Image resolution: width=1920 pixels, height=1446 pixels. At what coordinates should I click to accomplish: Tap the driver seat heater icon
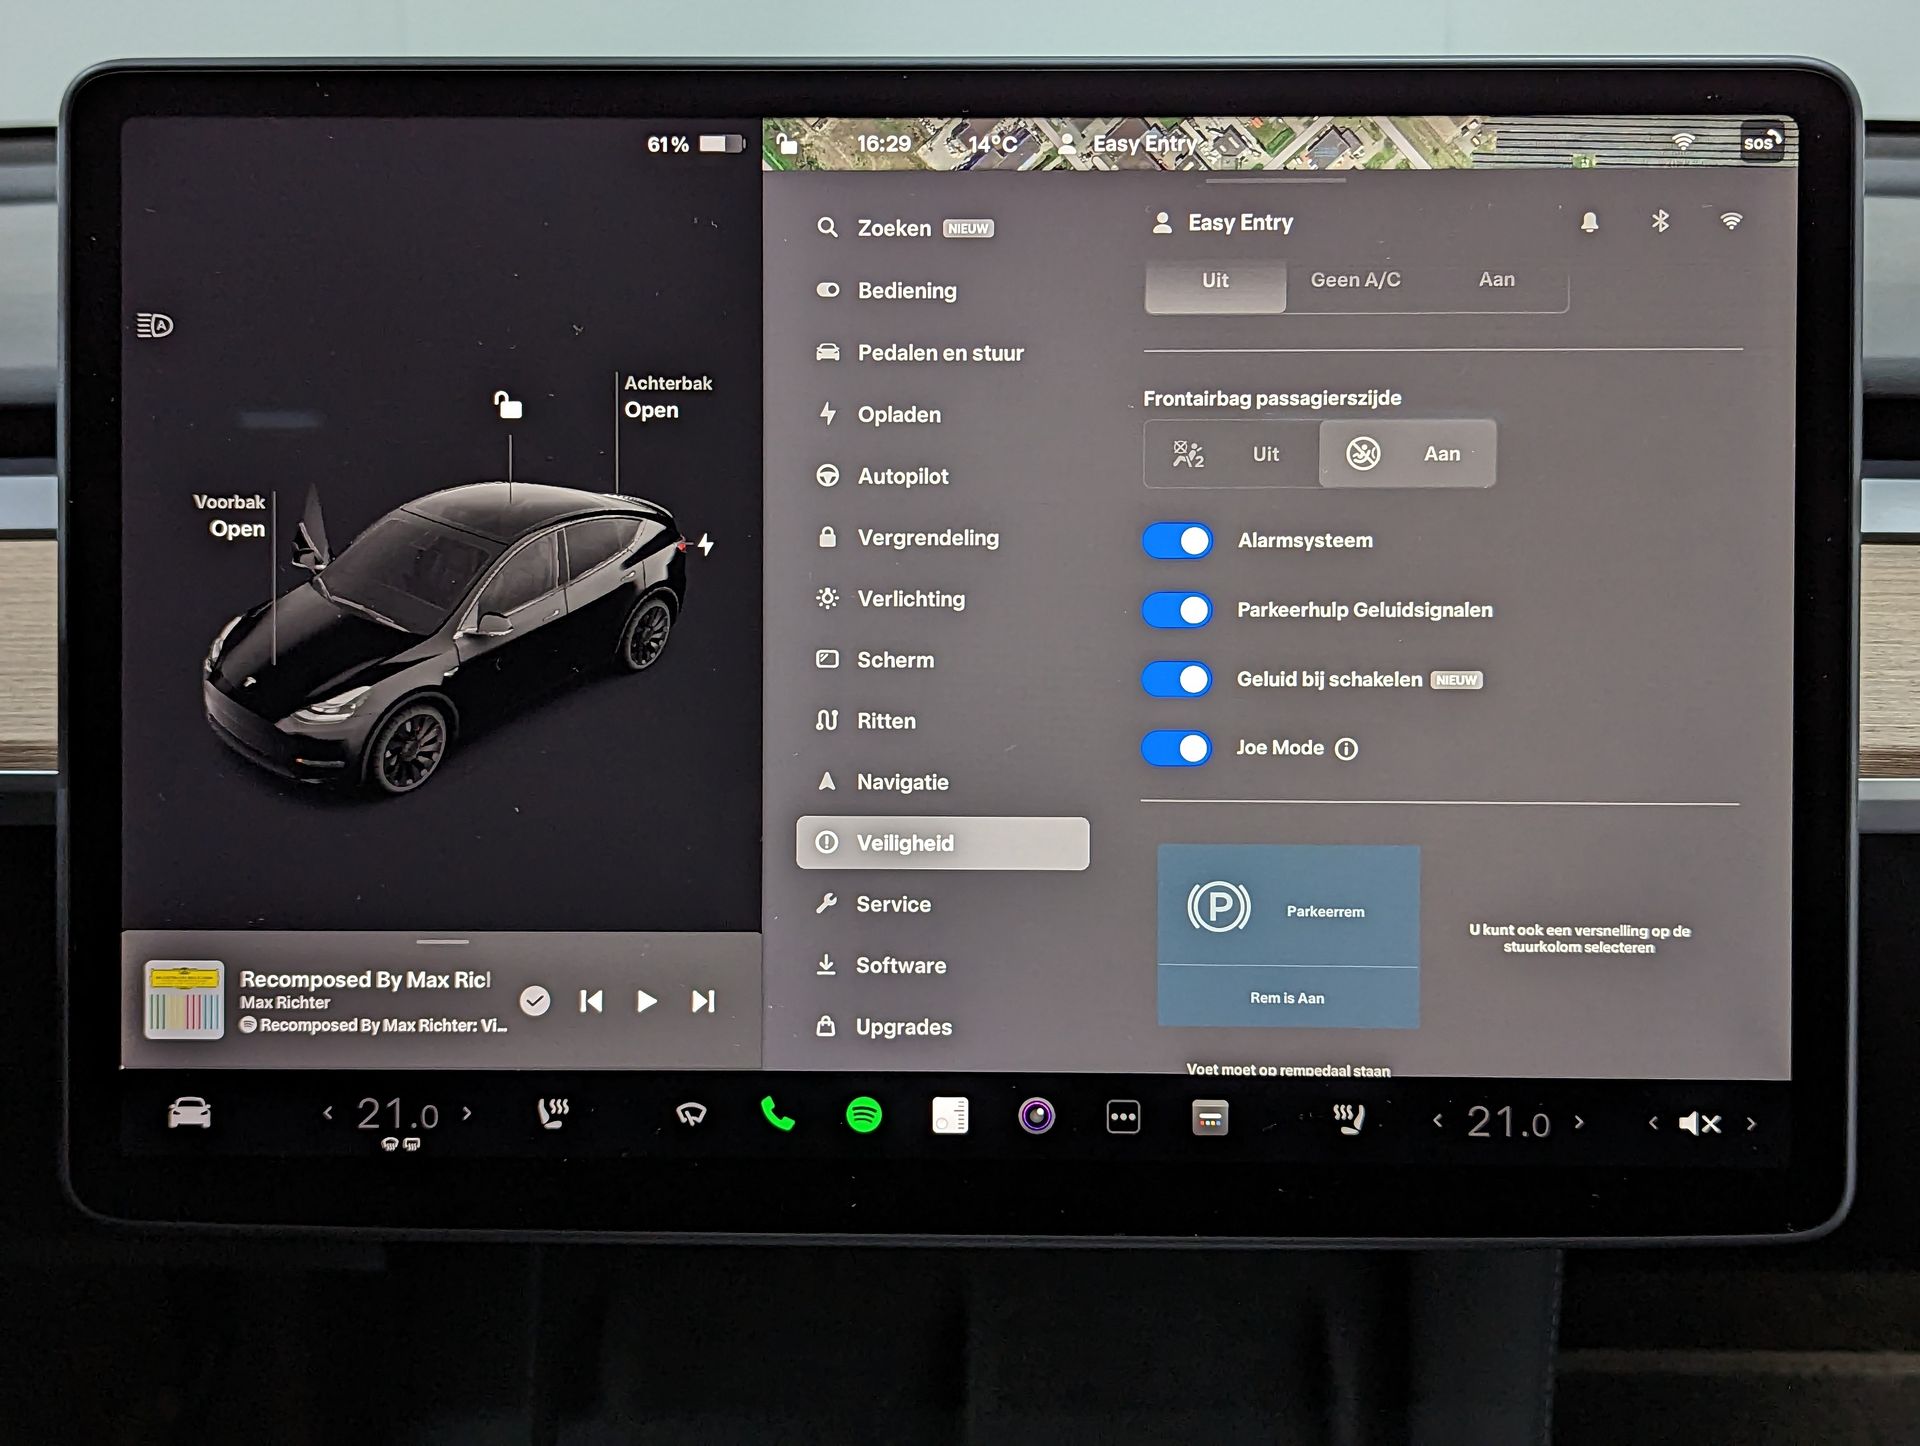pos(553,1114)
